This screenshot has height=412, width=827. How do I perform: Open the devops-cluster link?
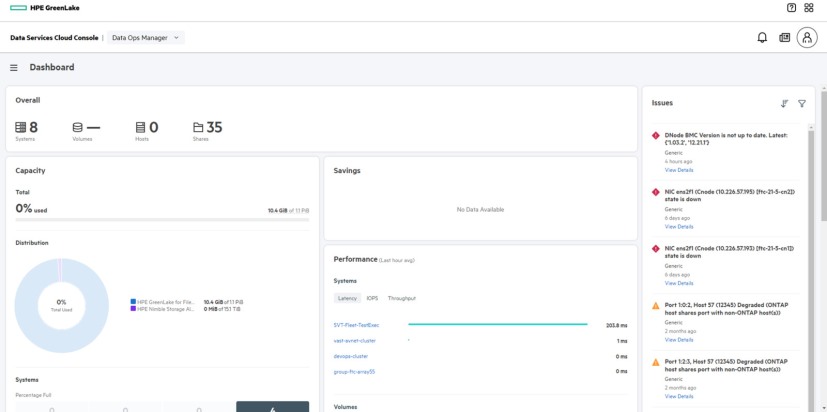point(351,356)
